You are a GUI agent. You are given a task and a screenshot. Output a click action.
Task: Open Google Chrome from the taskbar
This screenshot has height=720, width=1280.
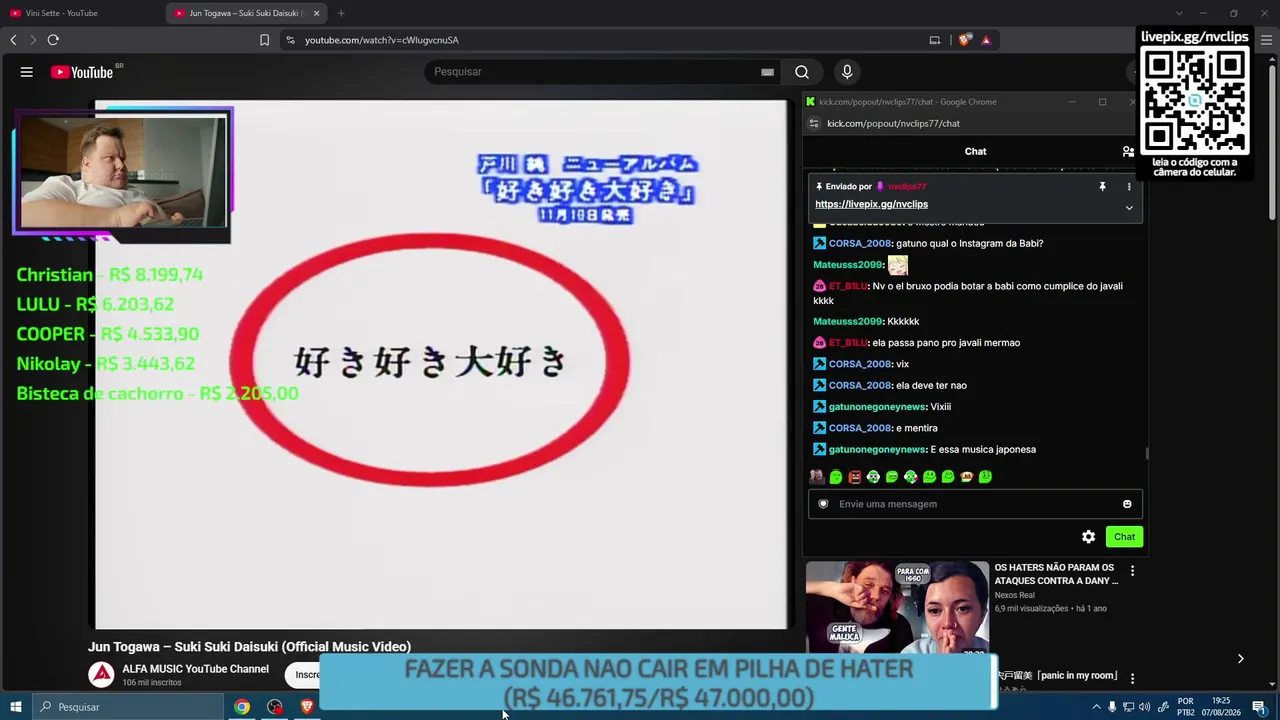pyautogui.click(x=242, y=707)
